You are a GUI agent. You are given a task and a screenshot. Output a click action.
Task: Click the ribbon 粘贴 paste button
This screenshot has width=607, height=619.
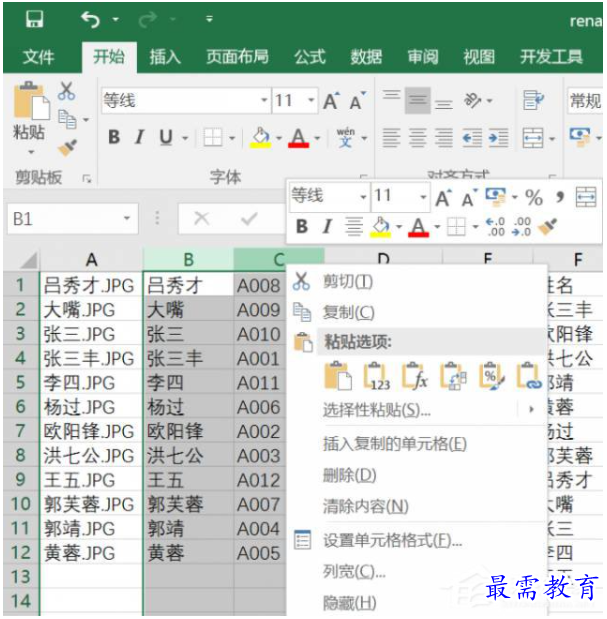tap(30, 113)
